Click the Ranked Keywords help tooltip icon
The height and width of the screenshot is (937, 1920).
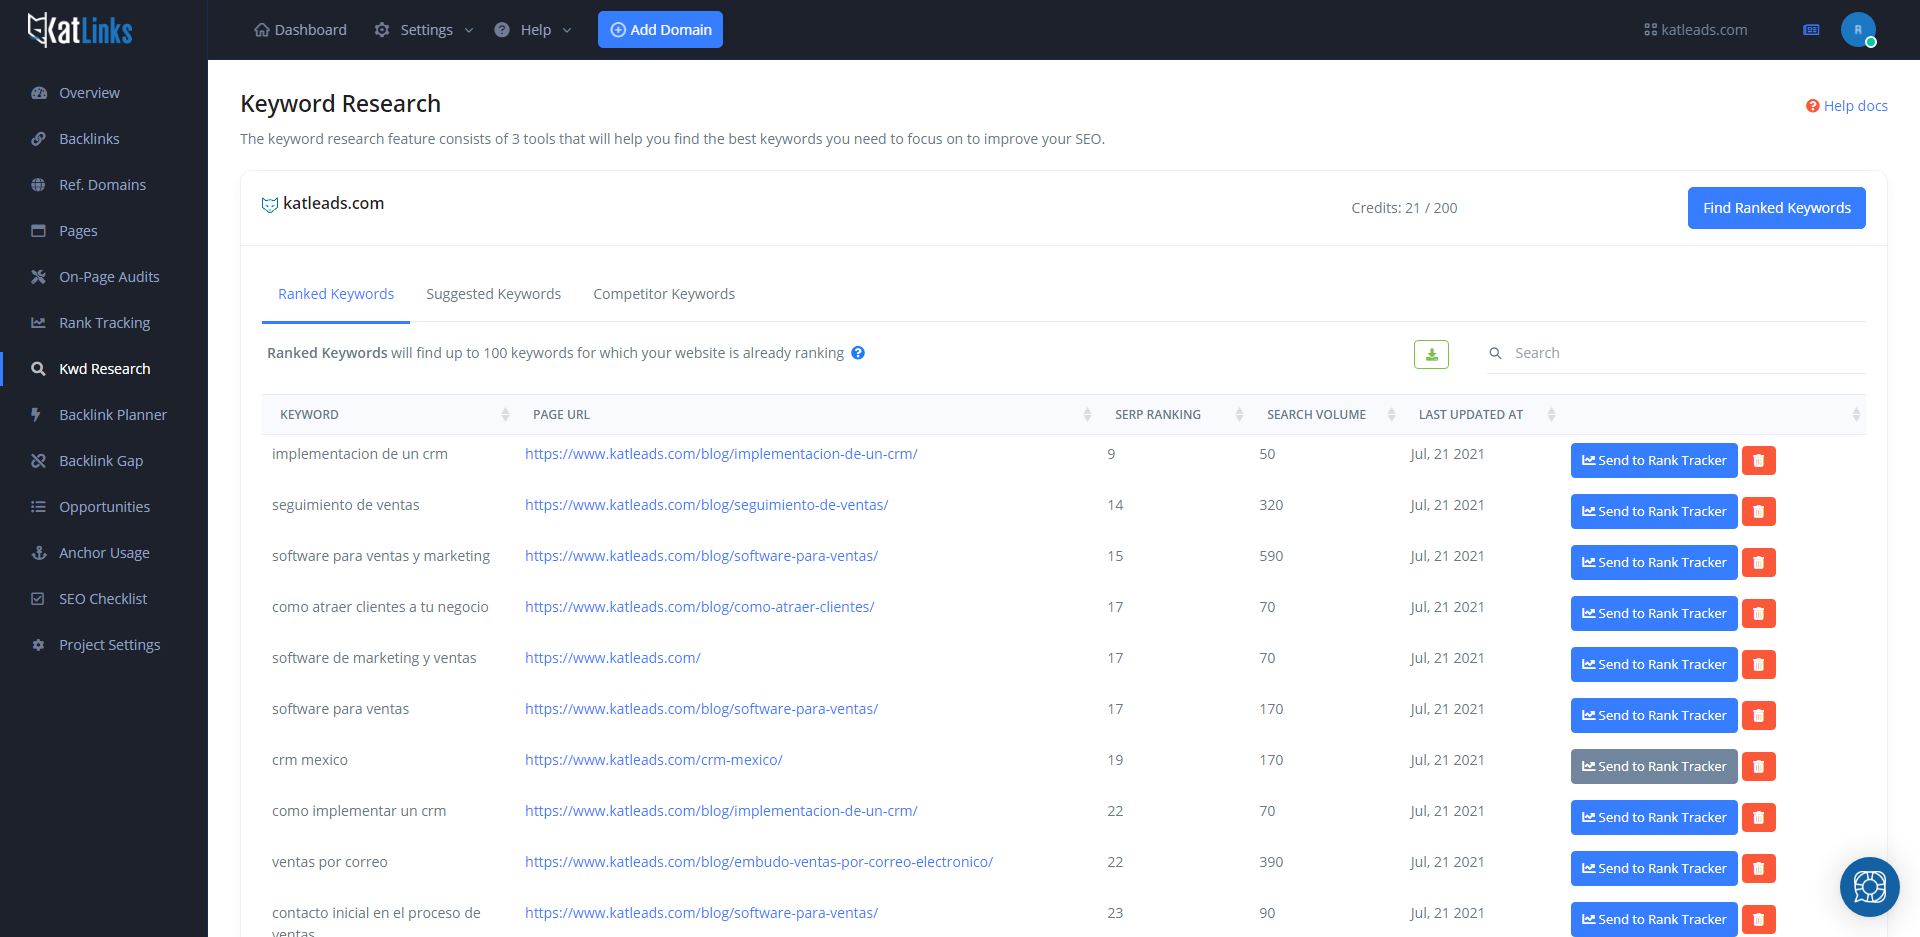(x=858, y=353)
